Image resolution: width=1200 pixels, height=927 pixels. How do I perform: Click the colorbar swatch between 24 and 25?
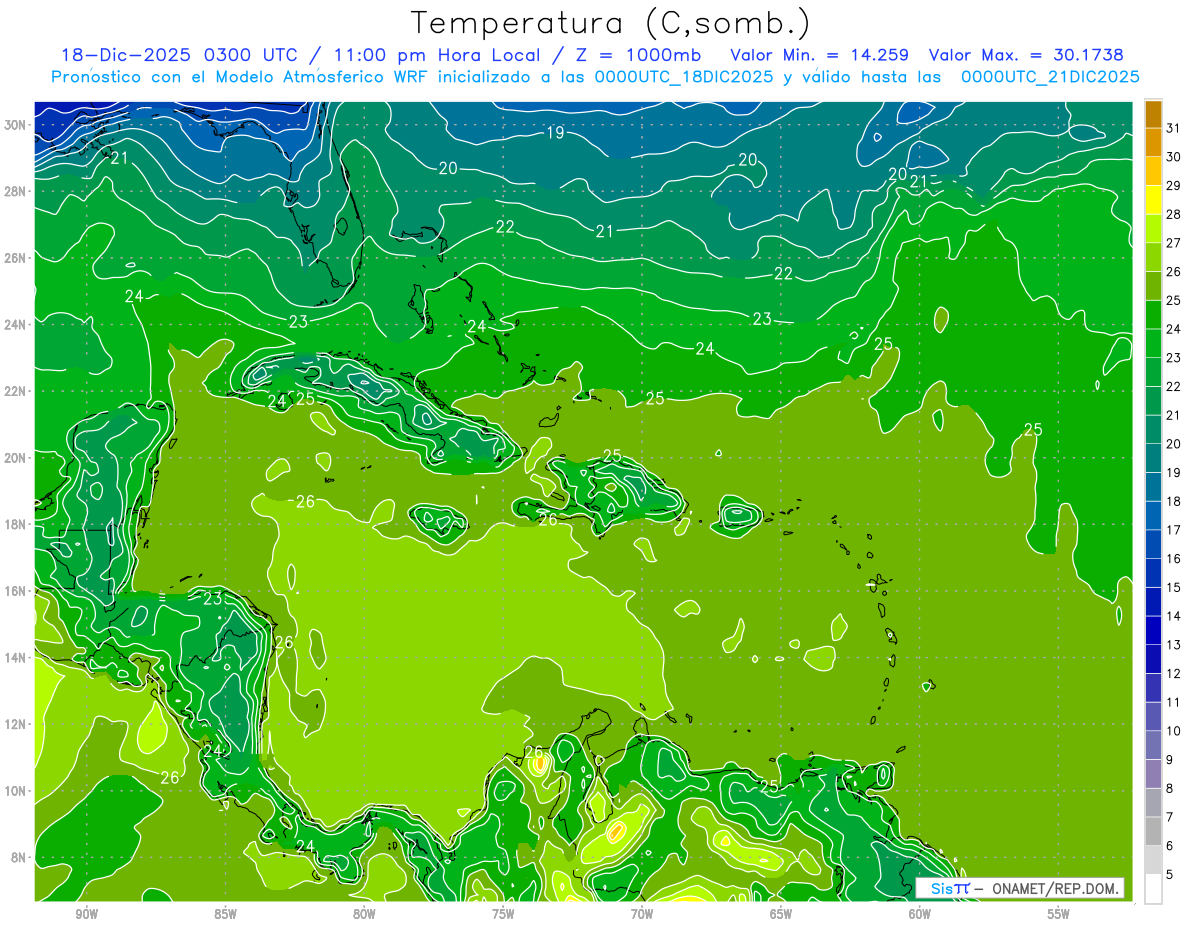[1153, 315]
